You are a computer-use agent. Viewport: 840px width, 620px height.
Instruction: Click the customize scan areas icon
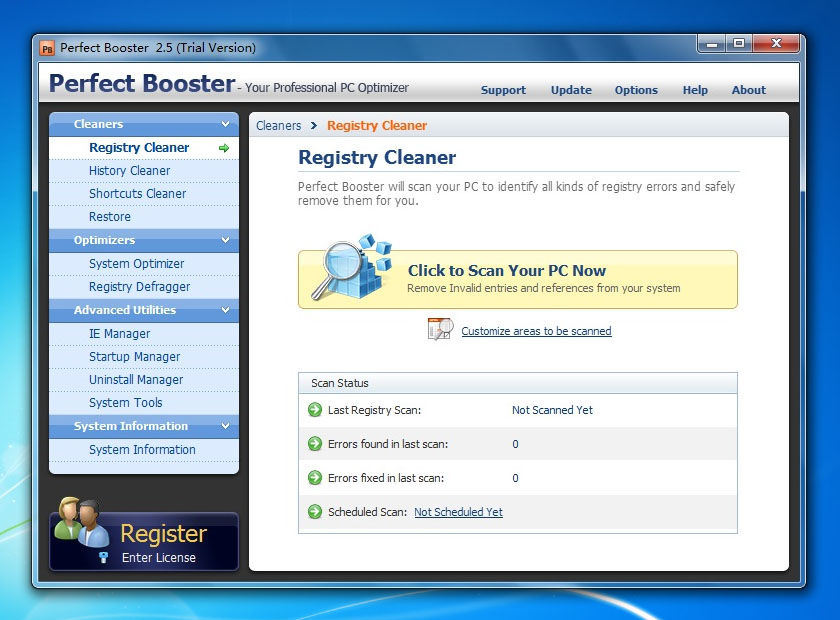click(440, 329)
